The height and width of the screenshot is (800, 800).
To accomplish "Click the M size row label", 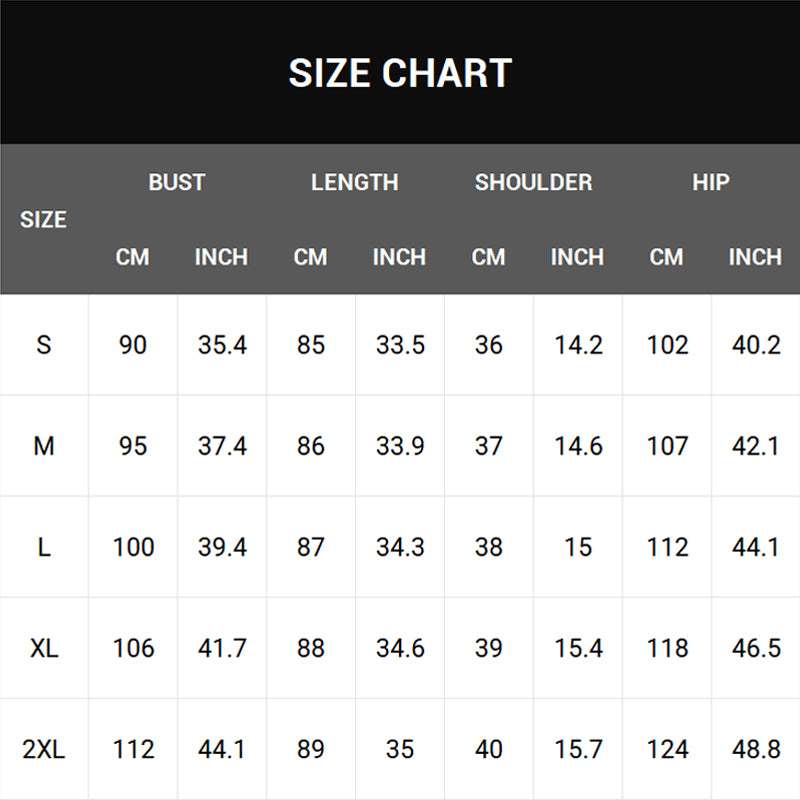I will point(44,446).
